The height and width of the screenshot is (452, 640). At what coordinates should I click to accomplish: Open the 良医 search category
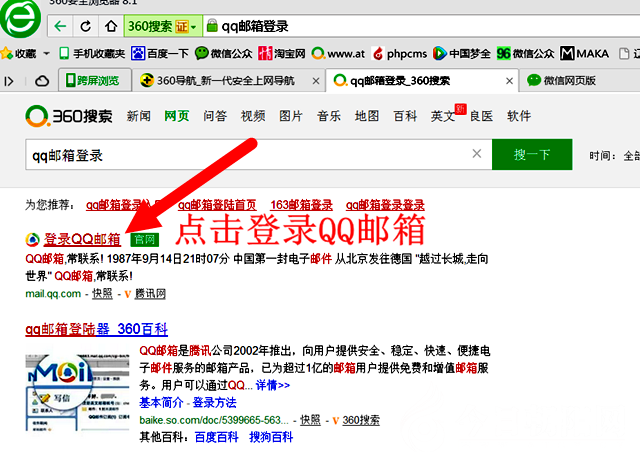(481, 116)
